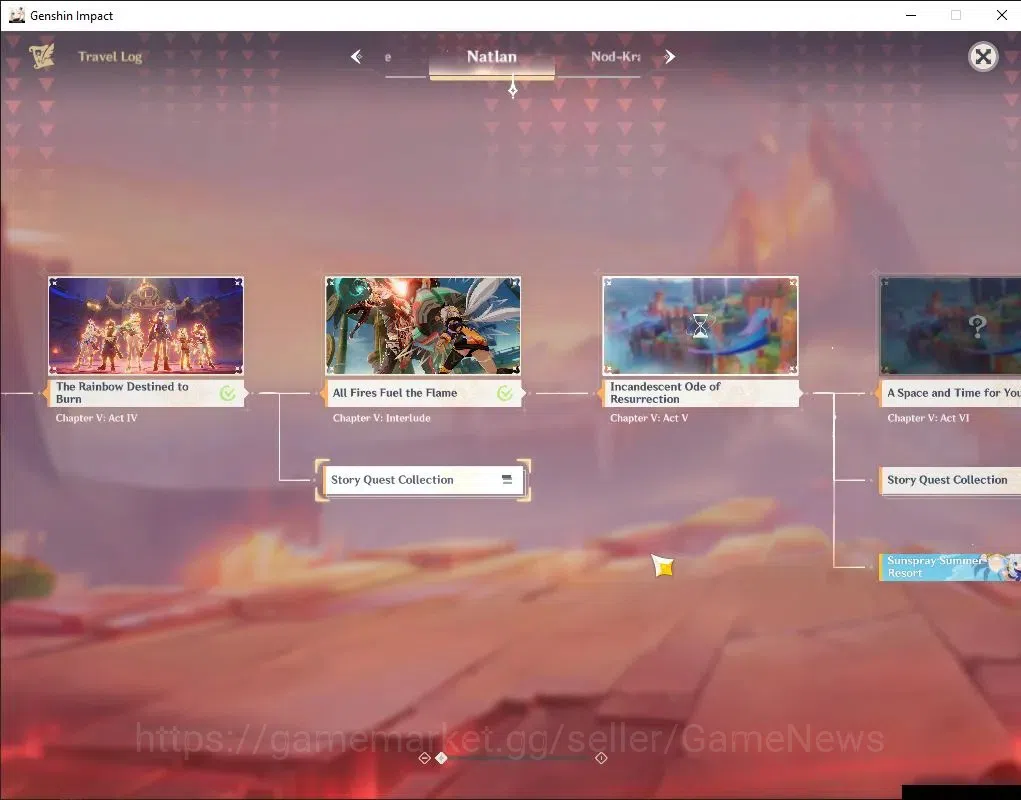
Task: Switch to the Nod-Krai region tab
Action: (x=615, y=57)
